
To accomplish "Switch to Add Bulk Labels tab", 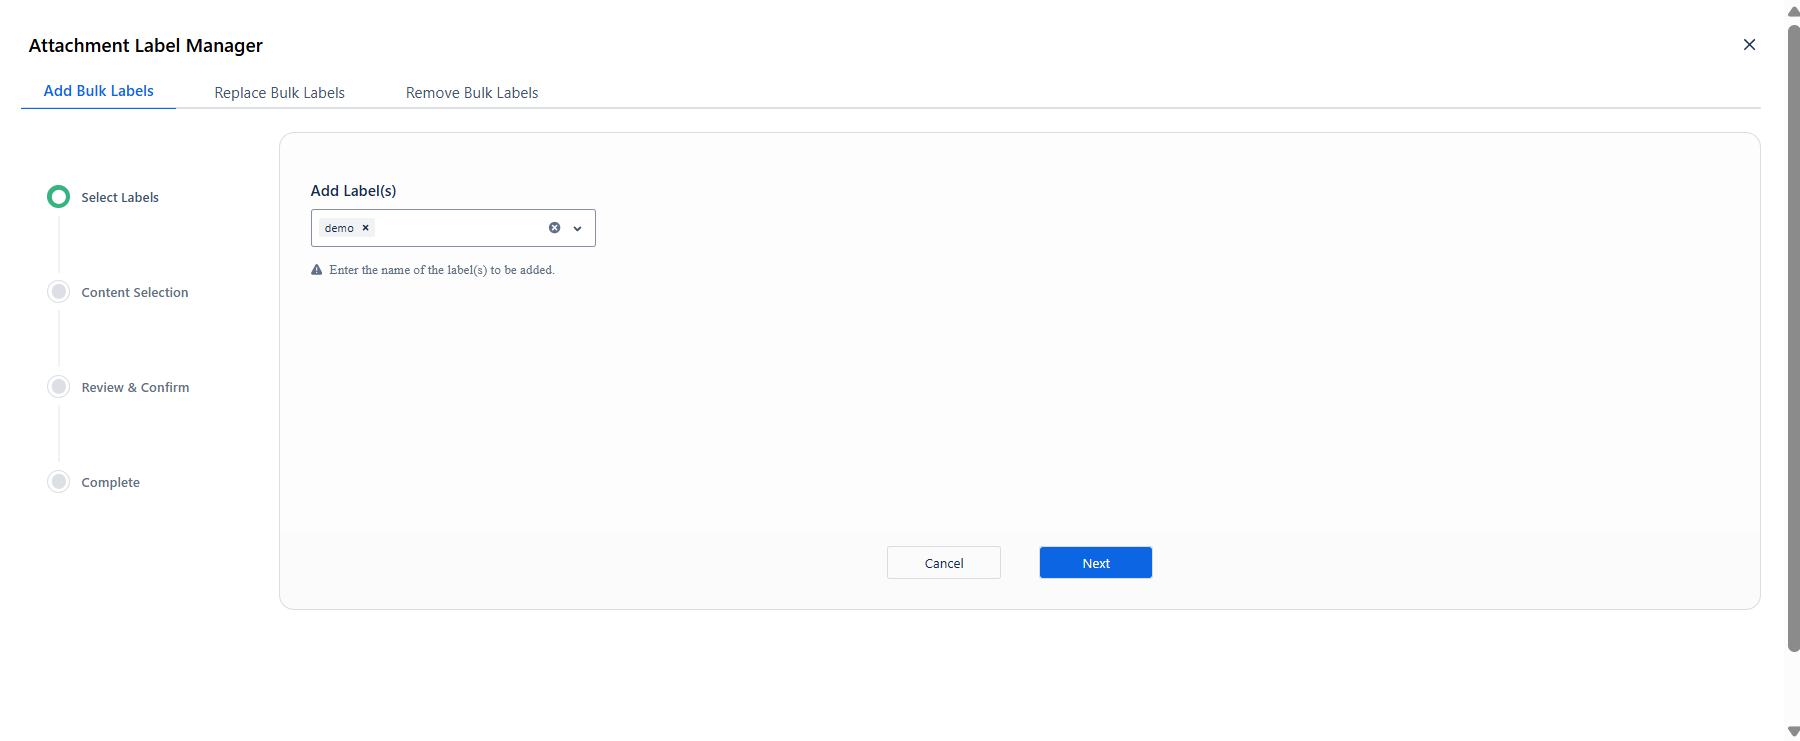I will (99, 91).
